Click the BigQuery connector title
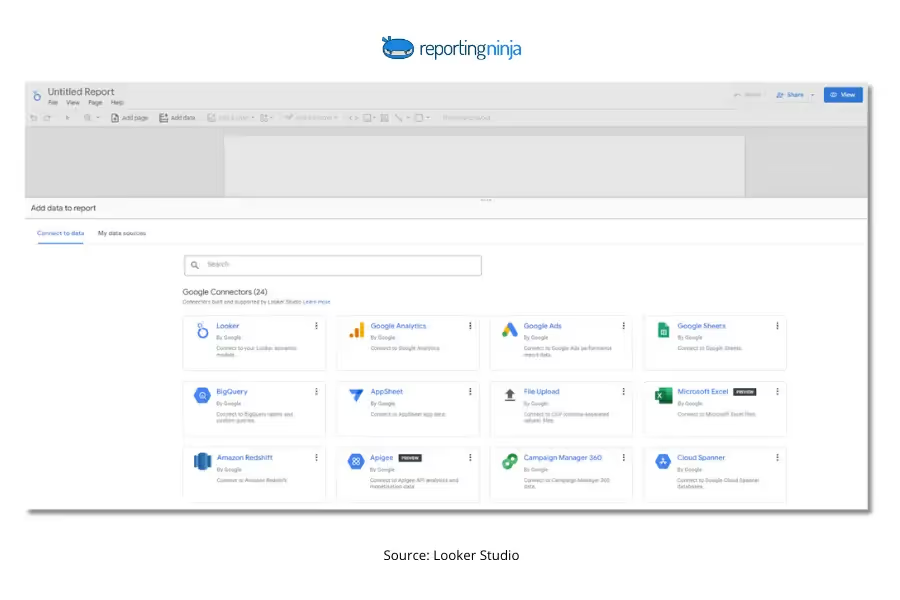This screenshot has width=900, height=600. click(x=232, y=392)
